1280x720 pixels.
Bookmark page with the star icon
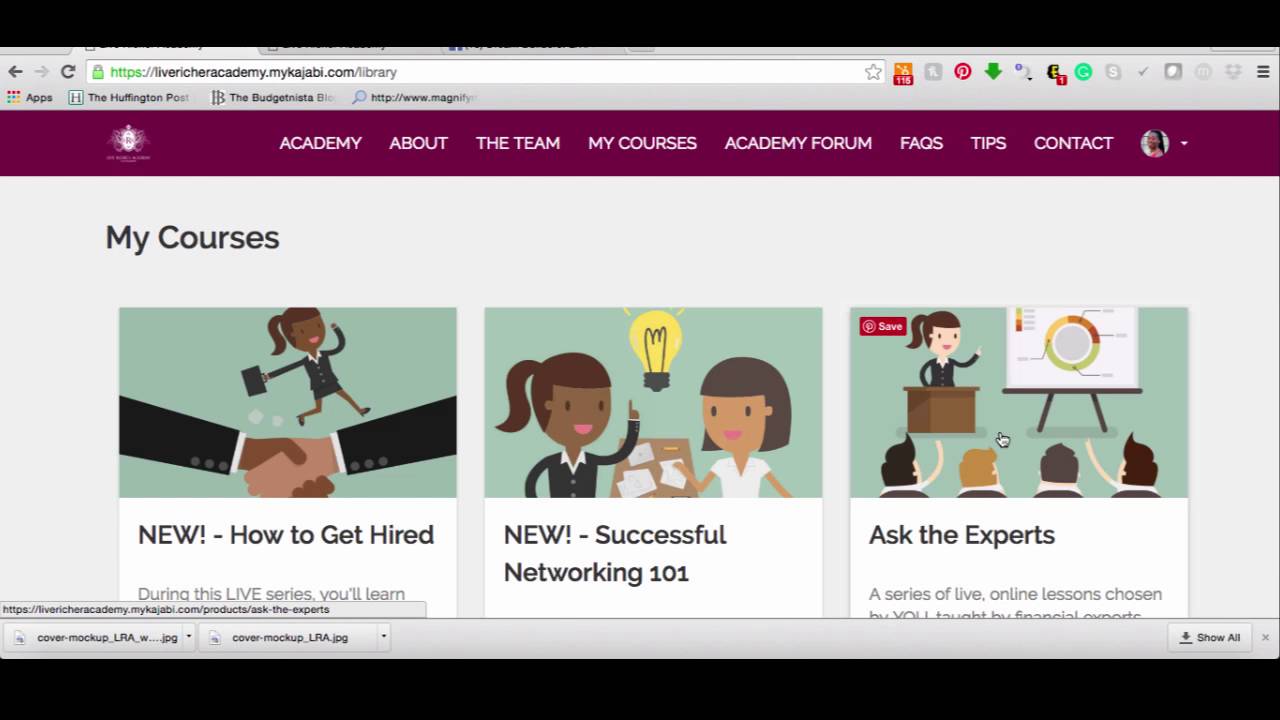(x=873, y=72)
